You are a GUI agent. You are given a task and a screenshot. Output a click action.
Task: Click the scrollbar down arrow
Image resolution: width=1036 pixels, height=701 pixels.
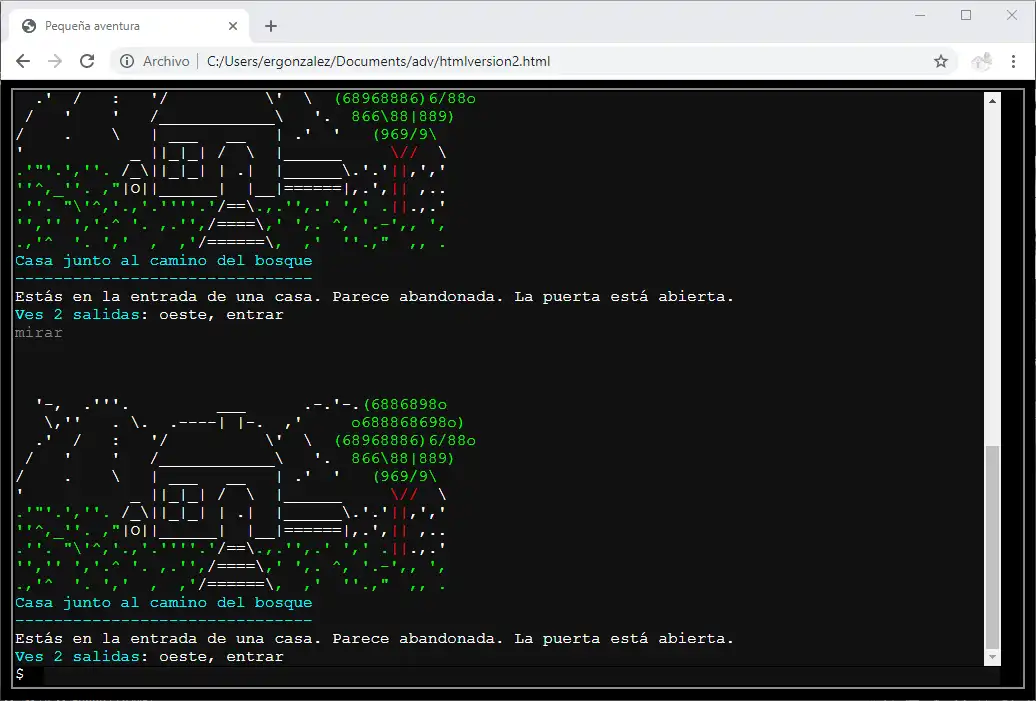(992, 657)
